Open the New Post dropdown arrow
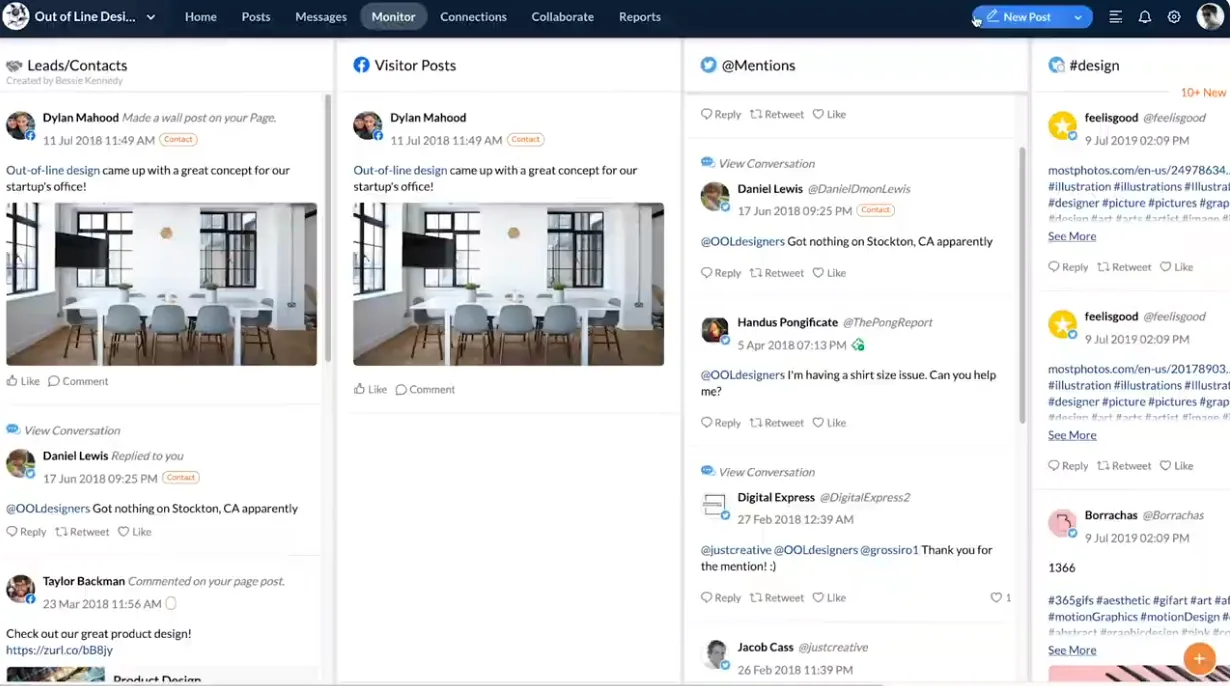This screenshot has height=686, width=1231. point(1077,17)
